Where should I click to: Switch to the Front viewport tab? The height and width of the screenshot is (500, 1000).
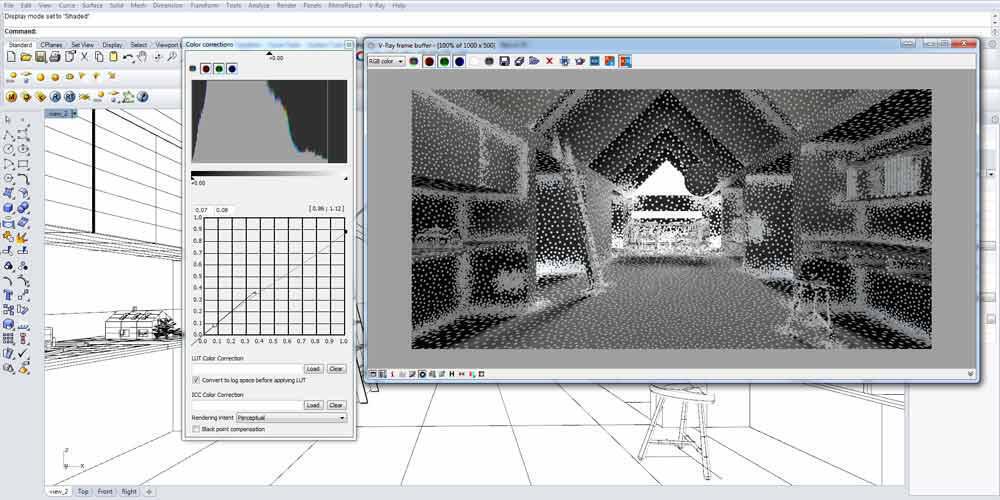(x=105, y=492)
